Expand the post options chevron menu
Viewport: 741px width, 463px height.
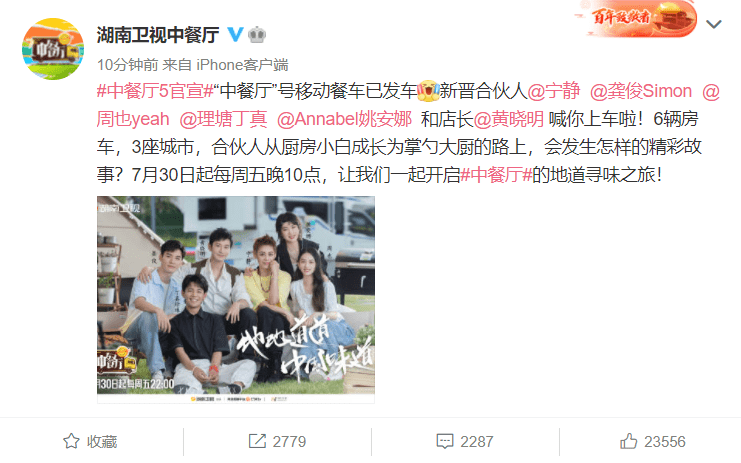(x=714, y=24)
